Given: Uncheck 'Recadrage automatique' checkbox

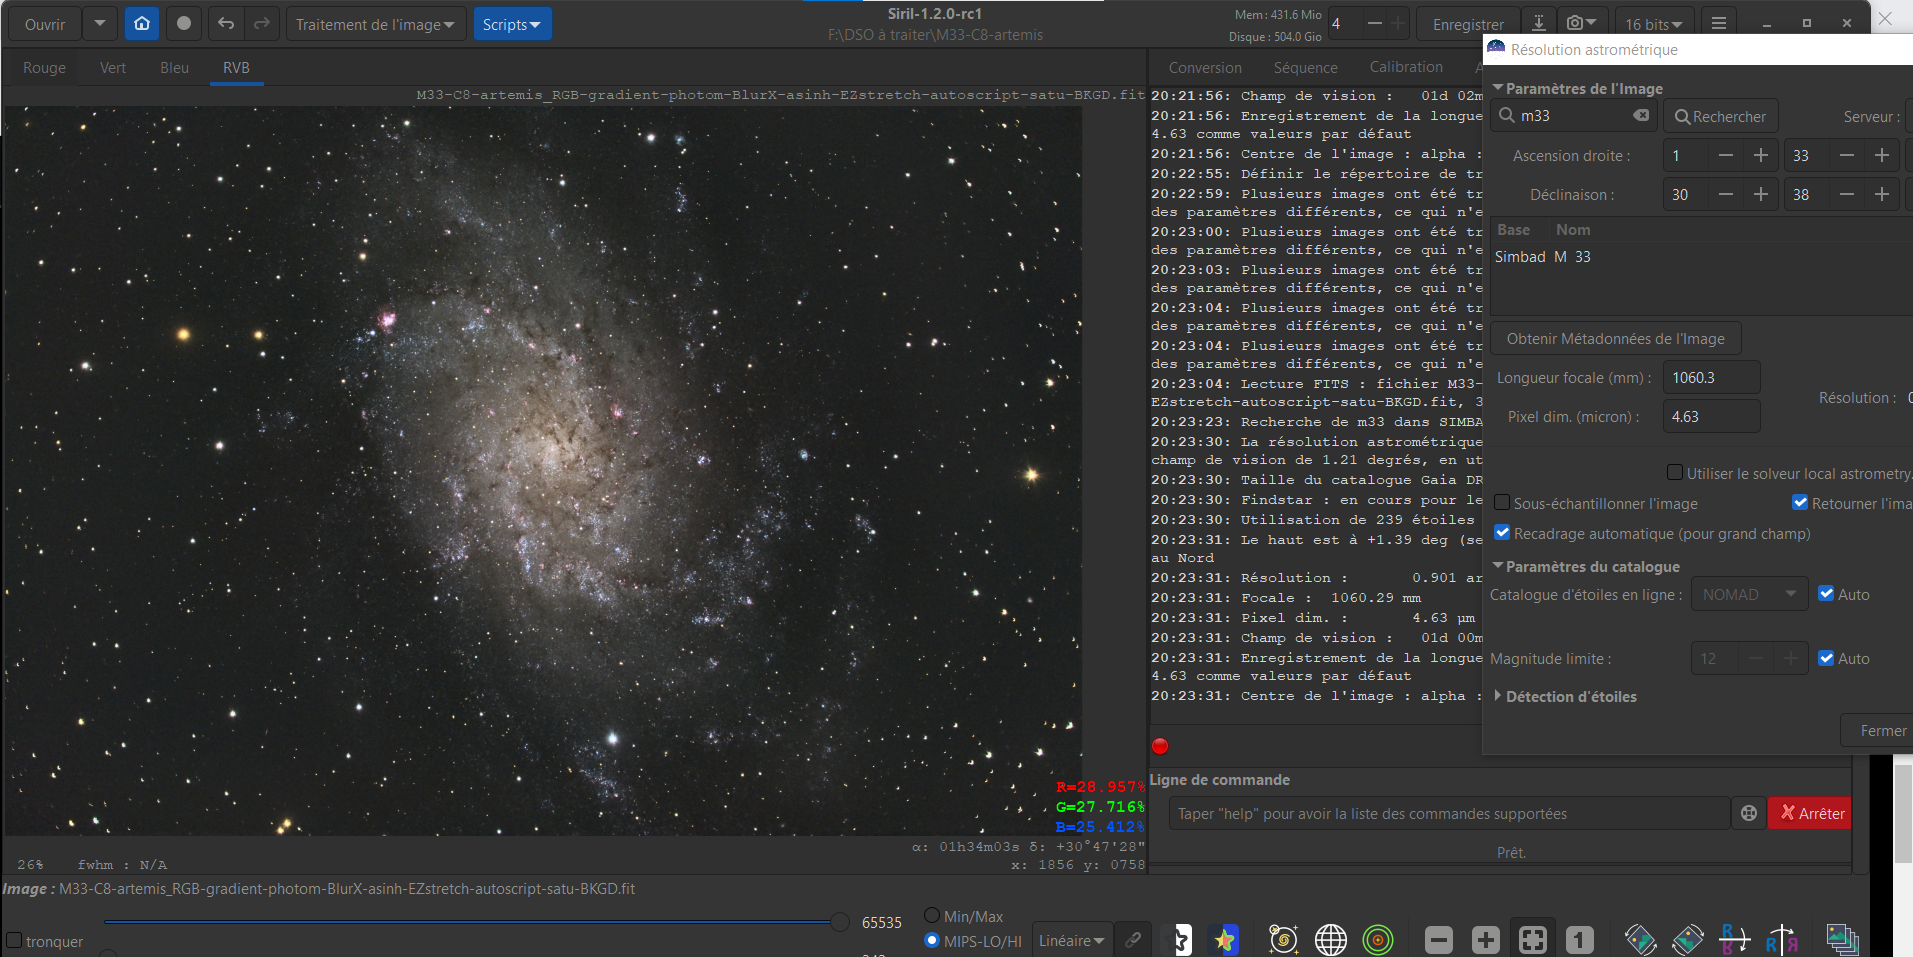Looking at the screenshot, I should click(x=1502, y=533).
